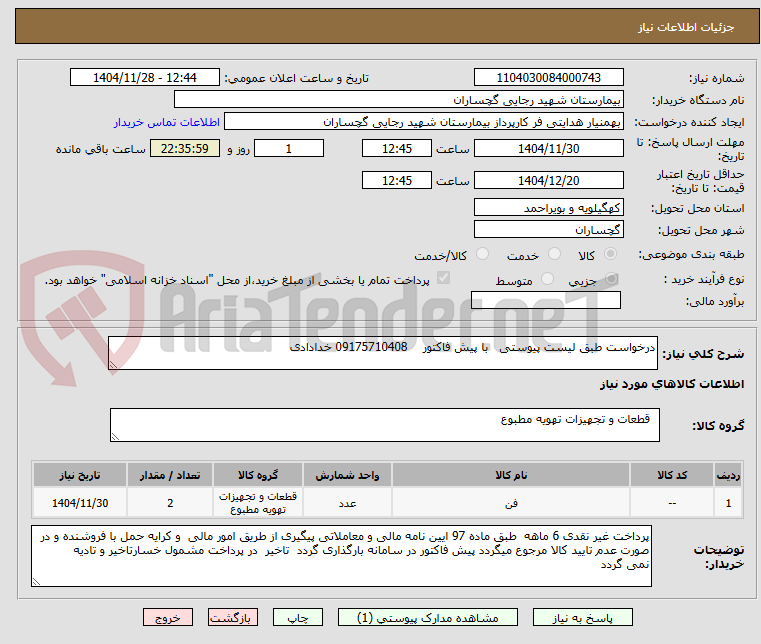Click the اطلاعات کالاهای مورد نیاز heading

672,384
